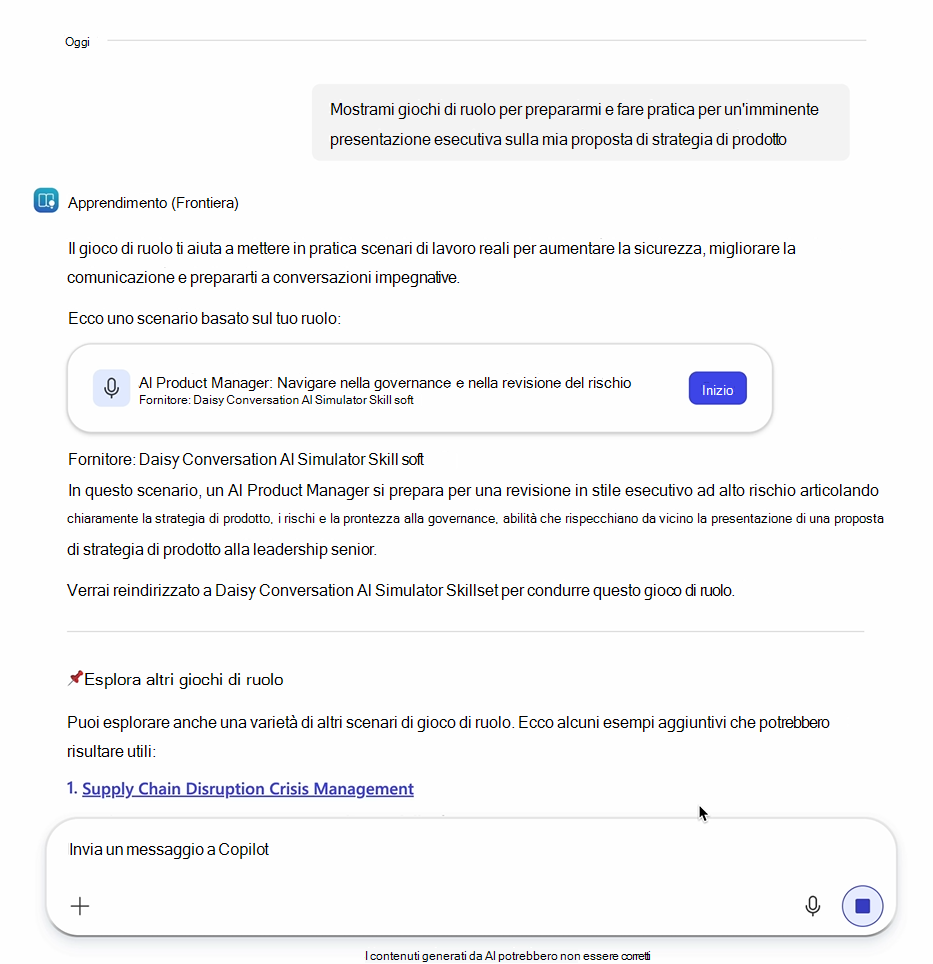933x964 pixels.
Task: Click the 'Il gioco di ruolo ti aiuta' paragraph
Action: (x=431, y=263)
